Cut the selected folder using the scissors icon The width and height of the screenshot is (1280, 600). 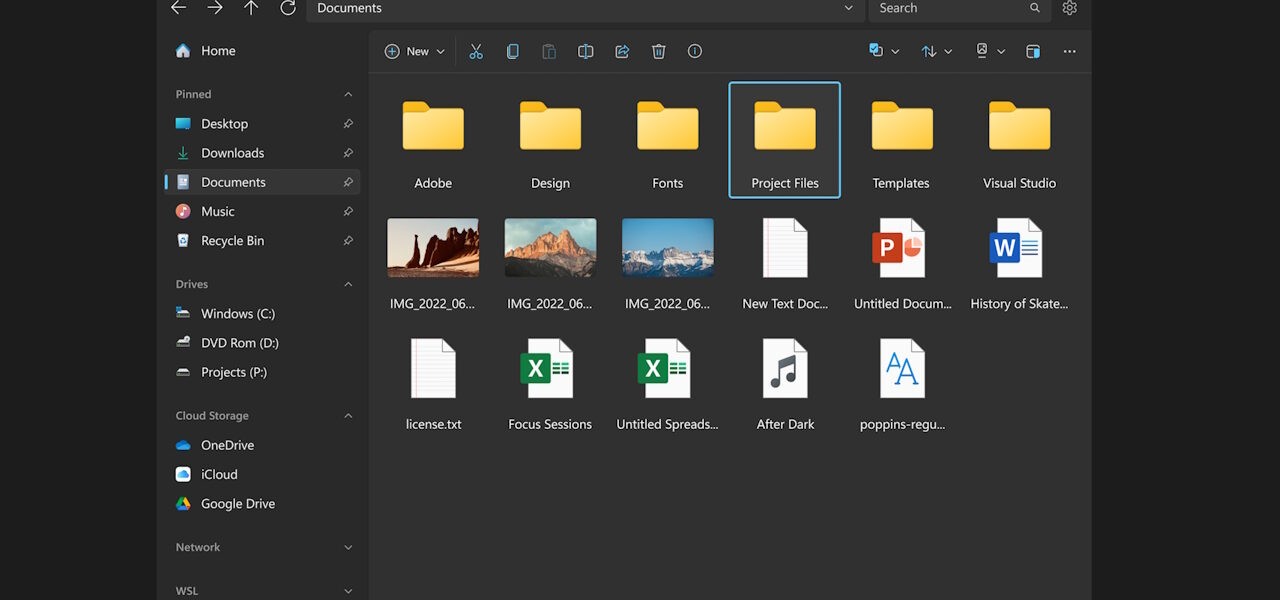click(x=476, y=51)
